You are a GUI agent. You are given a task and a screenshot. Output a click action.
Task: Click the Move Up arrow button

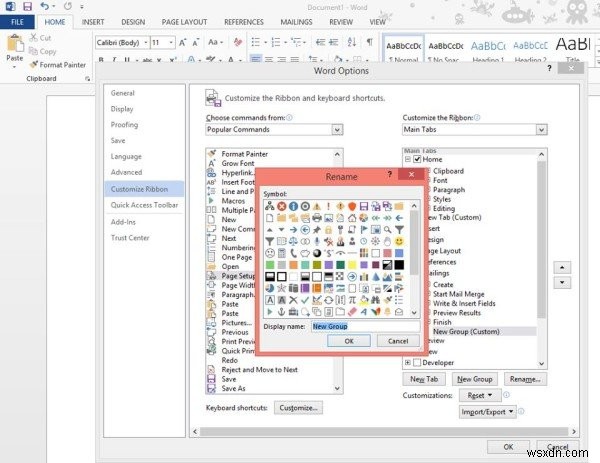pyautogui.click(x=562, y=267)
